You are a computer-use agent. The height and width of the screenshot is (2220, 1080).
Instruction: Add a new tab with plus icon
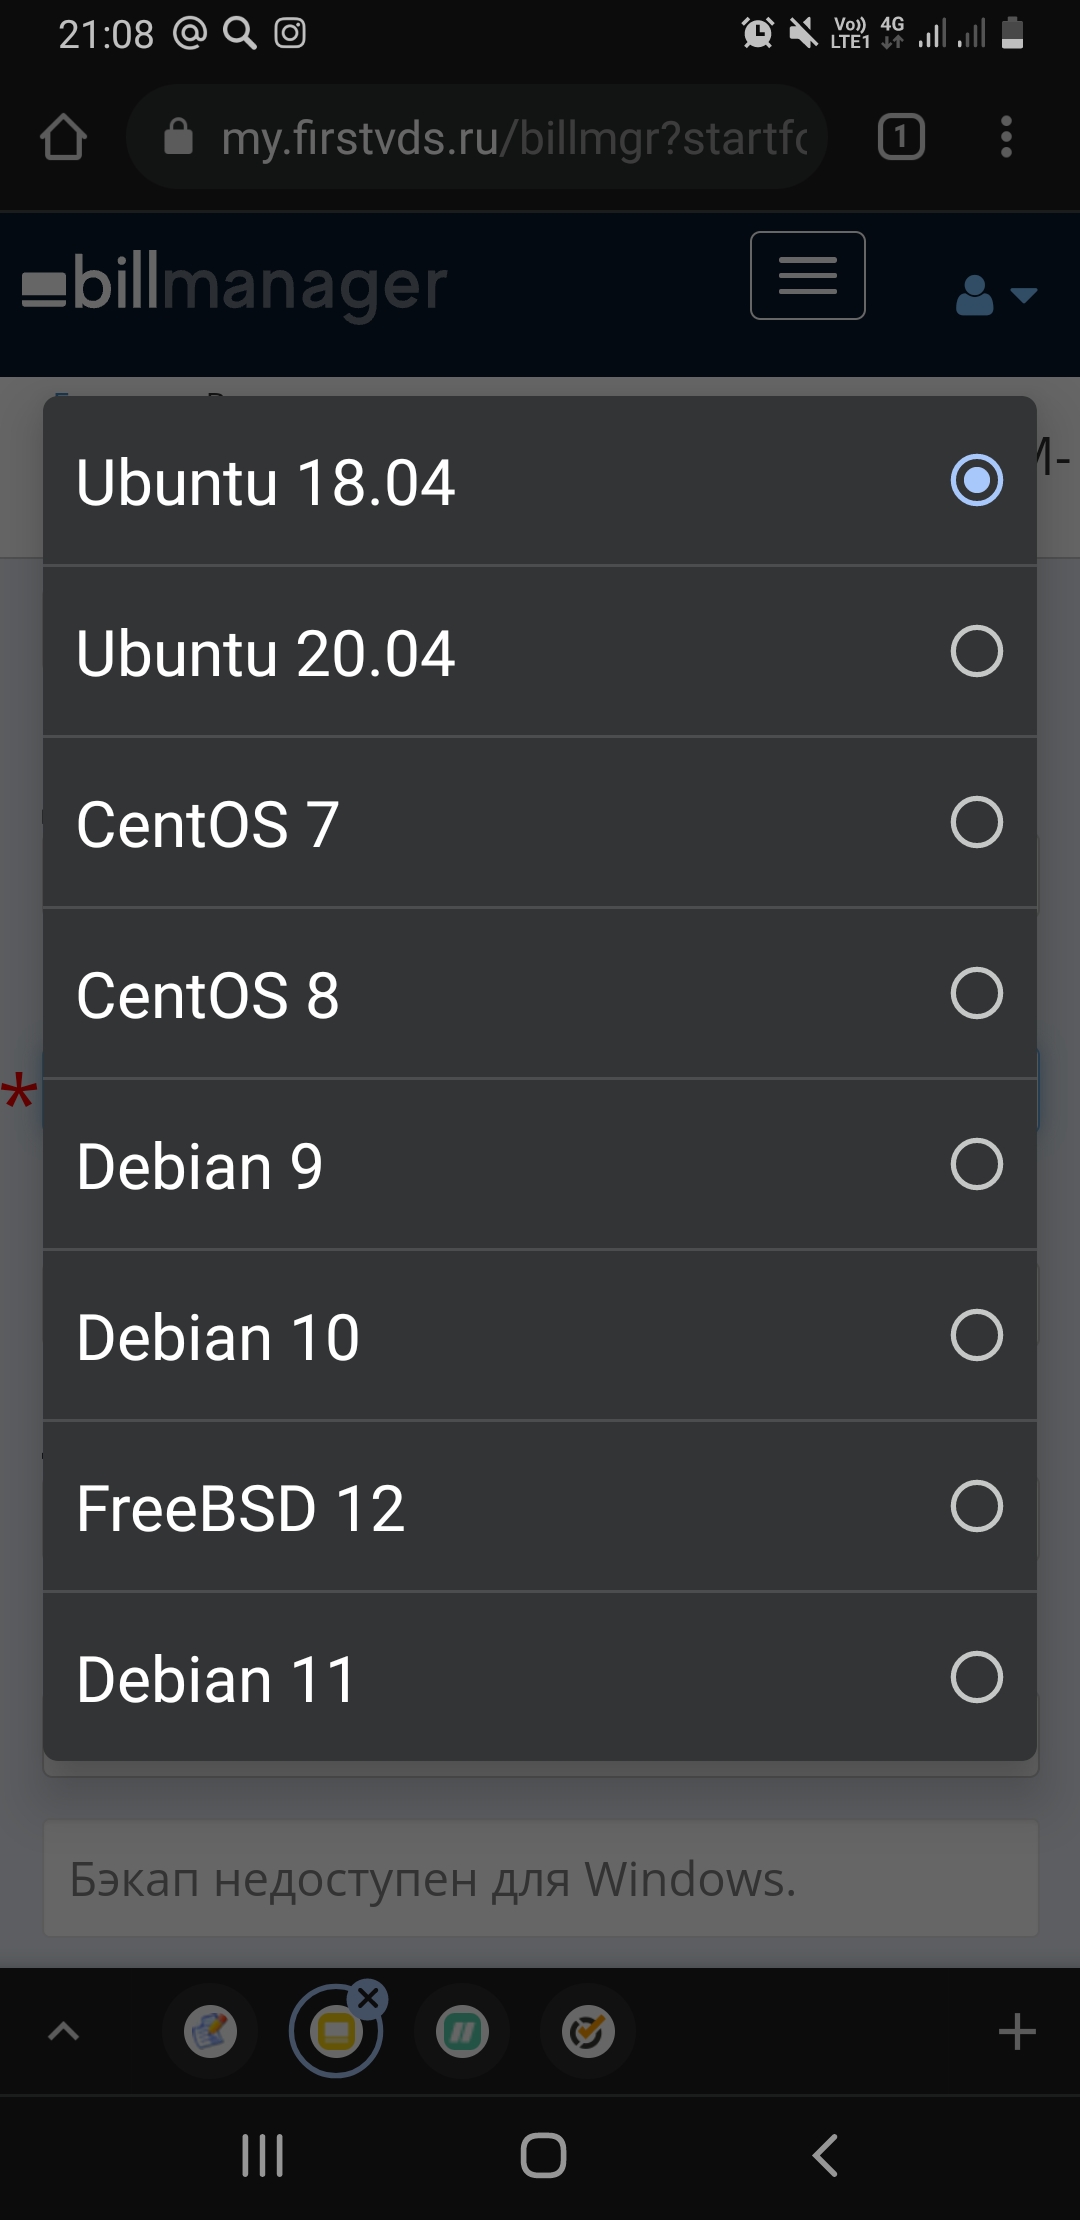tap(1017, 2032)
